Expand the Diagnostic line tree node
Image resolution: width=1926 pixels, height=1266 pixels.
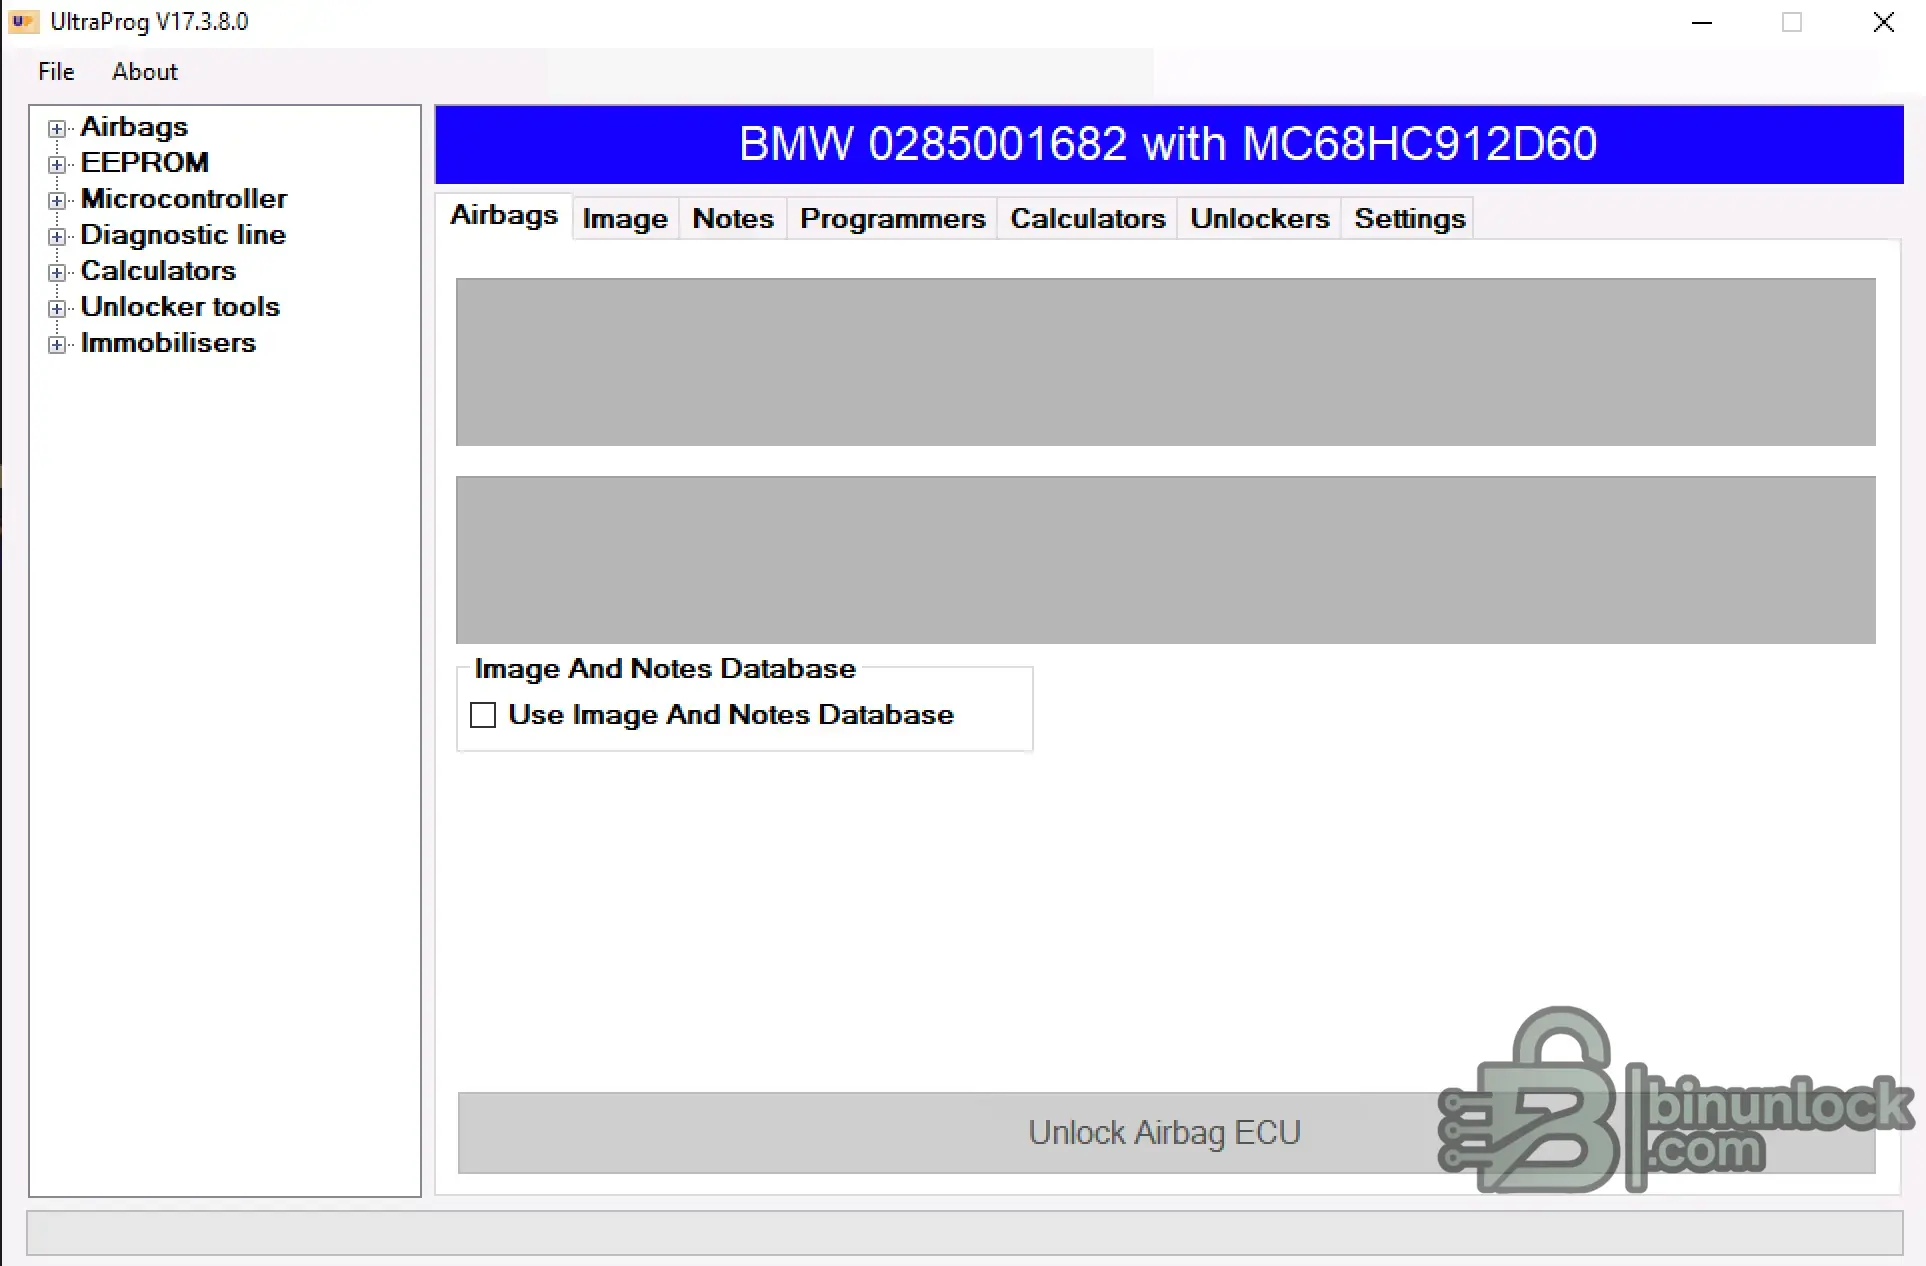point(57,237)
